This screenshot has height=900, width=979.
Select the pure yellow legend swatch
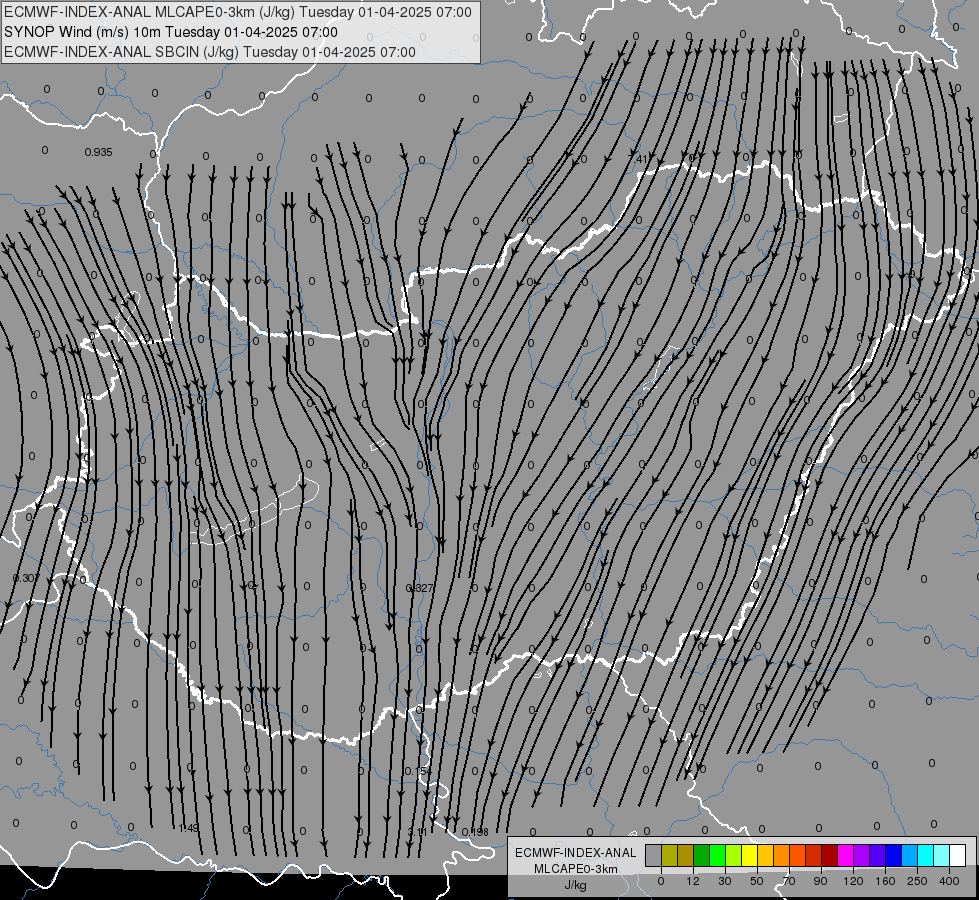click(x=749, y=855)
